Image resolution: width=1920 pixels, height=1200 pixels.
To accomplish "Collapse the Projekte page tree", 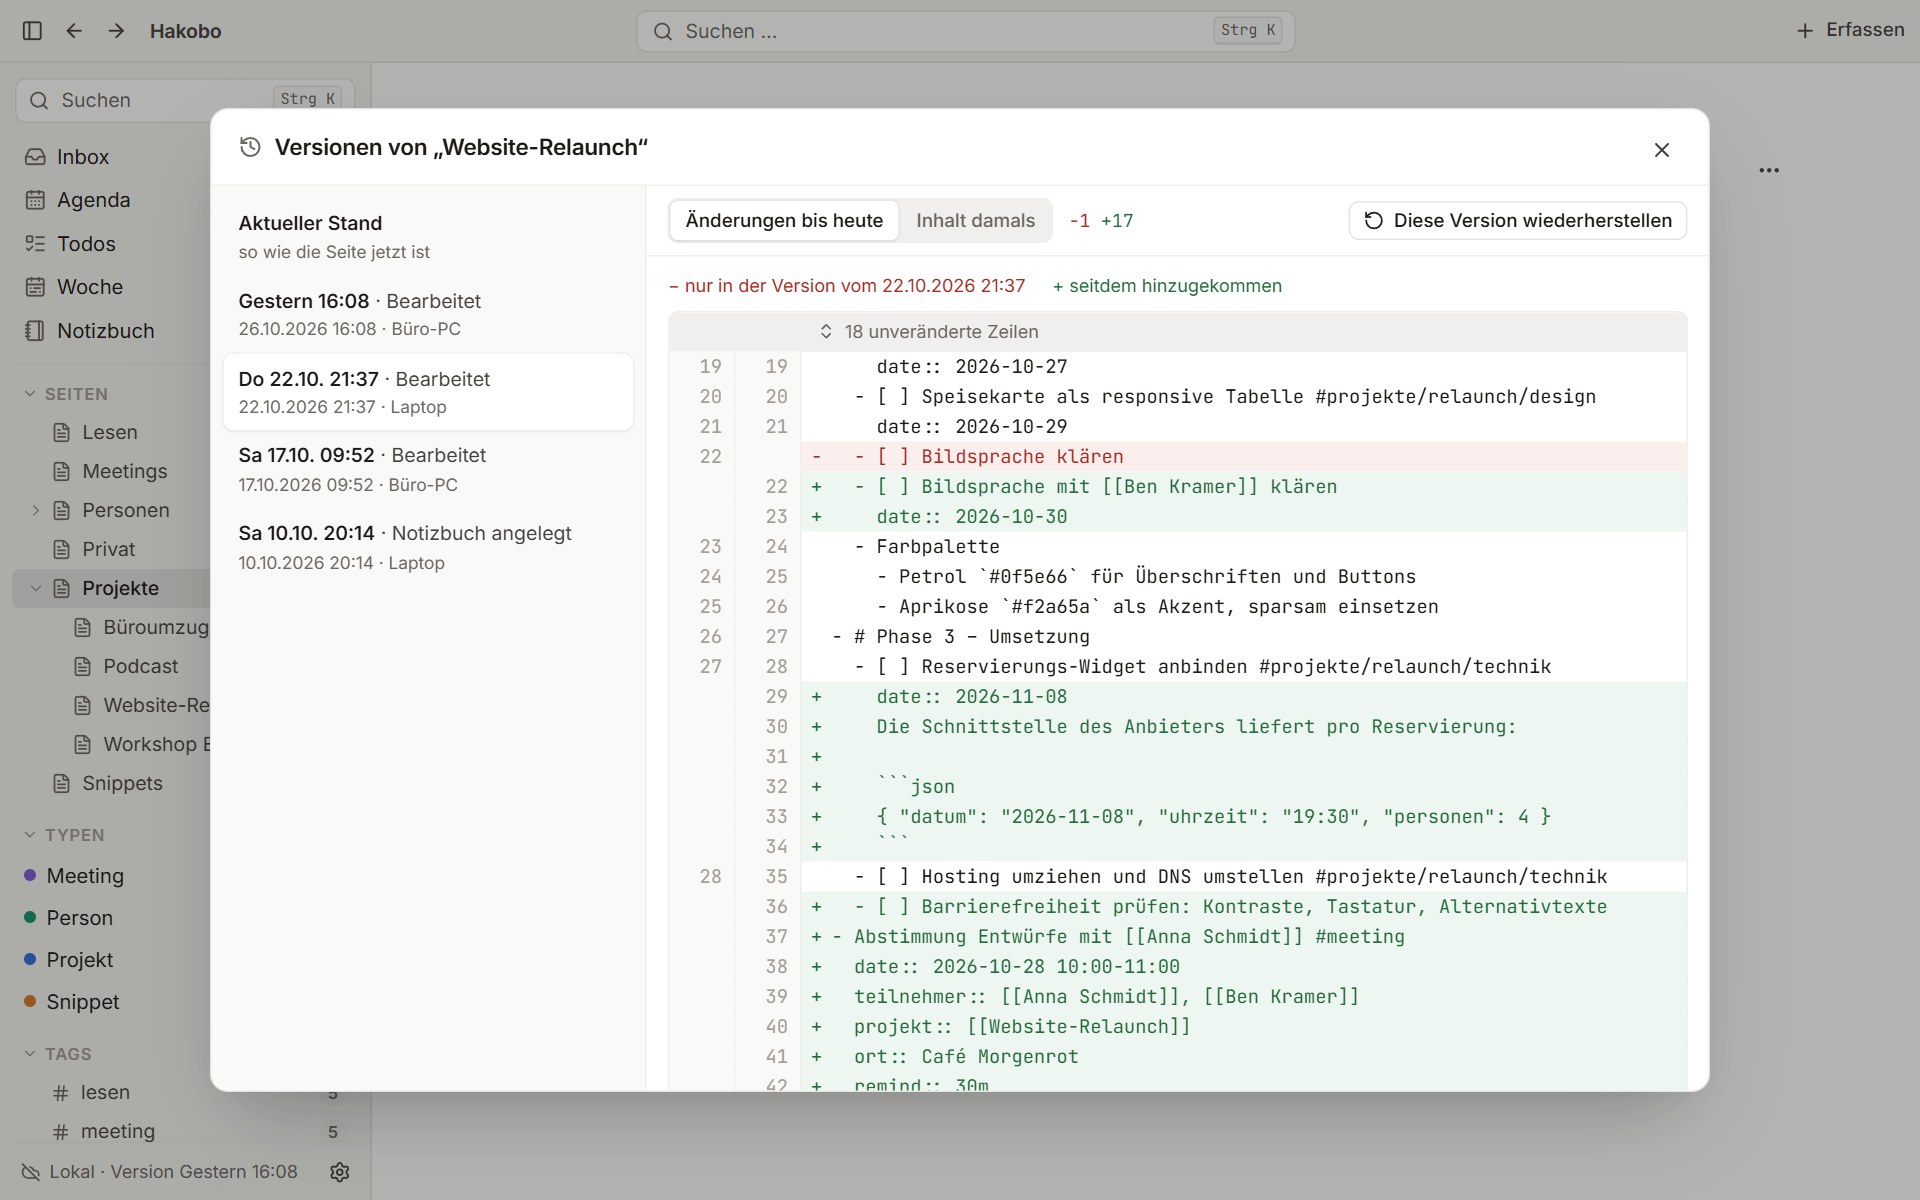I will click(x=36, y=588).
